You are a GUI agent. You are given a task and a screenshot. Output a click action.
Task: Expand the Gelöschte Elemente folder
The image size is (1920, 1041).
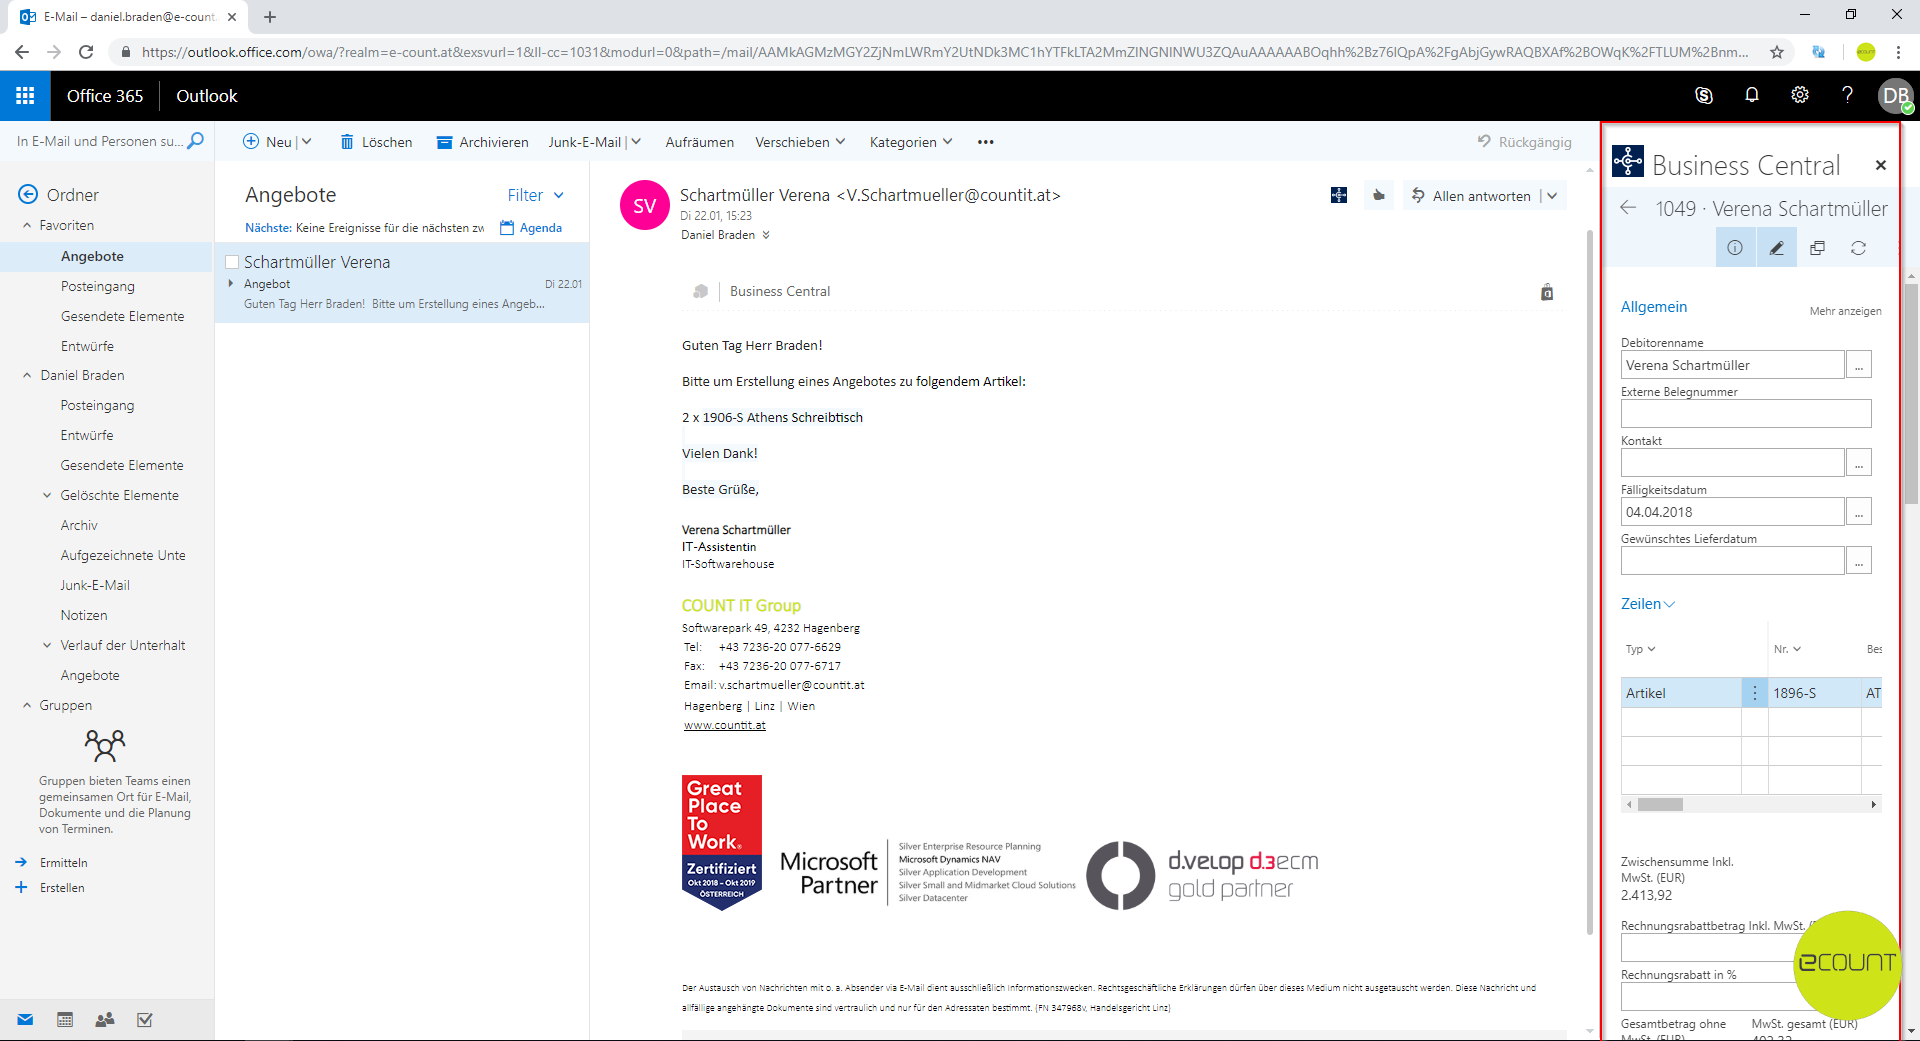[47, 495]
